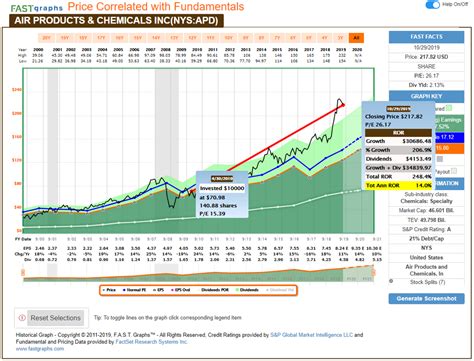Click the 'Price Correlated with Fundamentals' heading

pyautogui.click(x=156, y=6)
